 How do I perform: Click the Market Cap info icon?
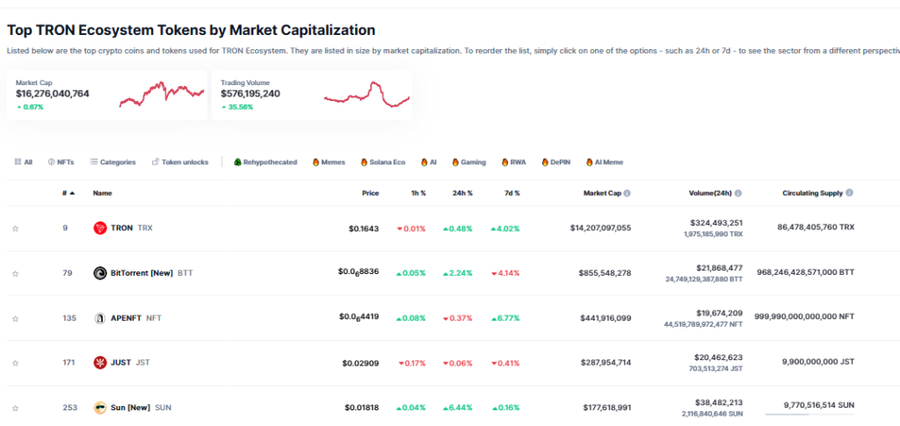(x=627, y=193)
